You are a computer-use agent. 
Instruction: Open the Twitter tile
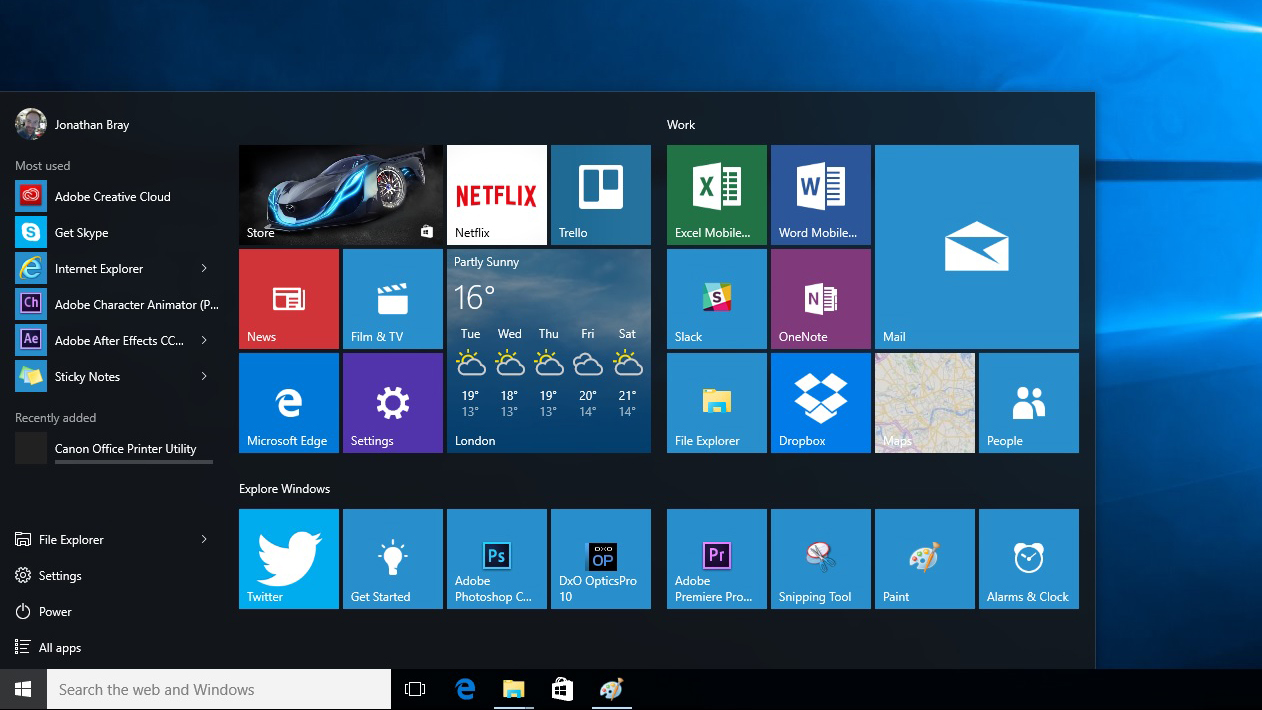click(288, 558)
